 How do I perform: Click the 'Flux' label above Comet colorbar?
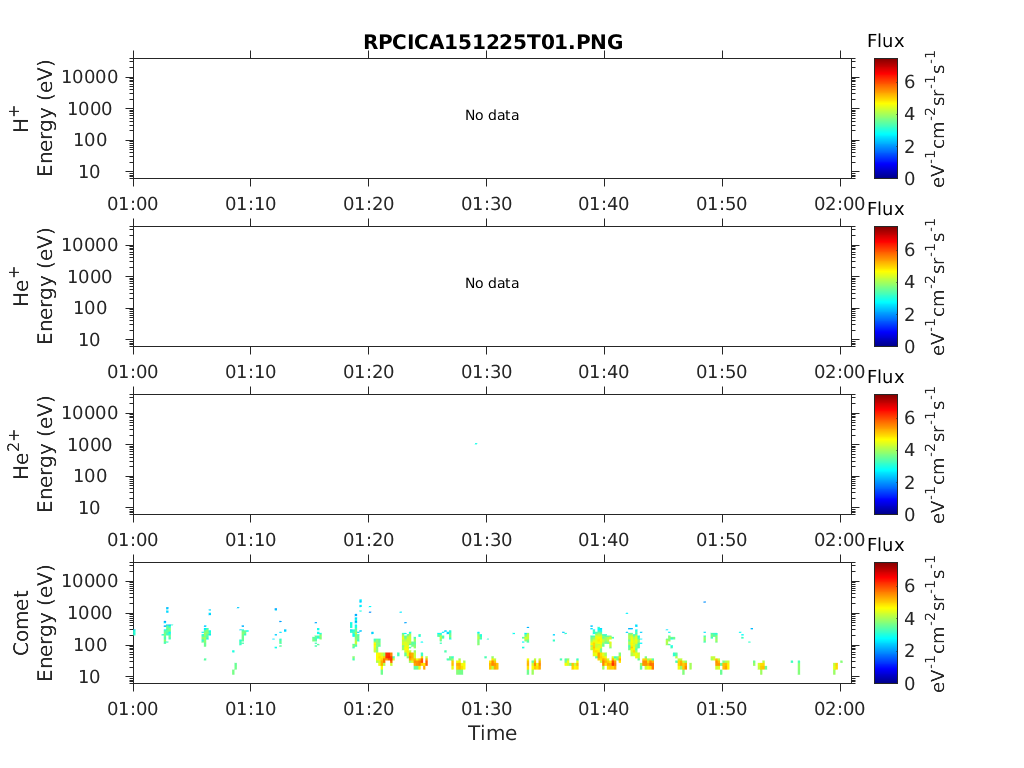tap(886, 545)
